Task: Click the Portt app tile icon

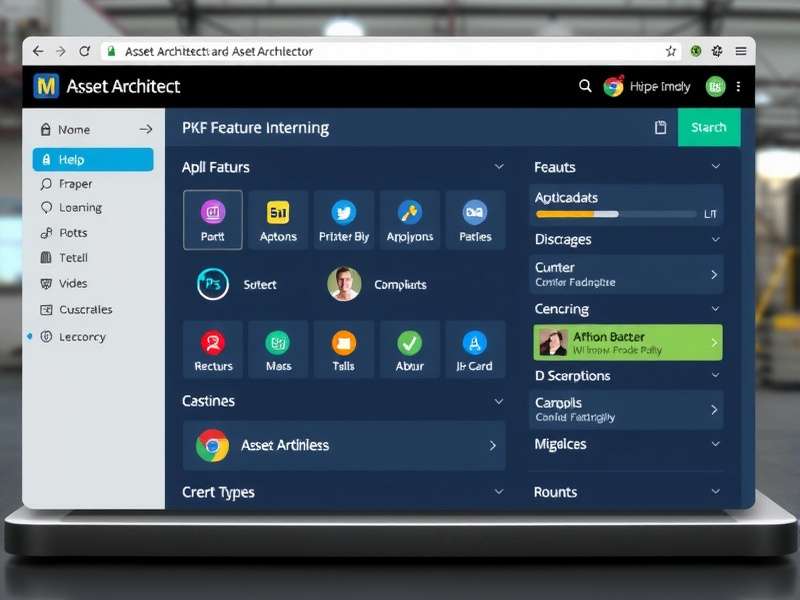Action: 213,212
